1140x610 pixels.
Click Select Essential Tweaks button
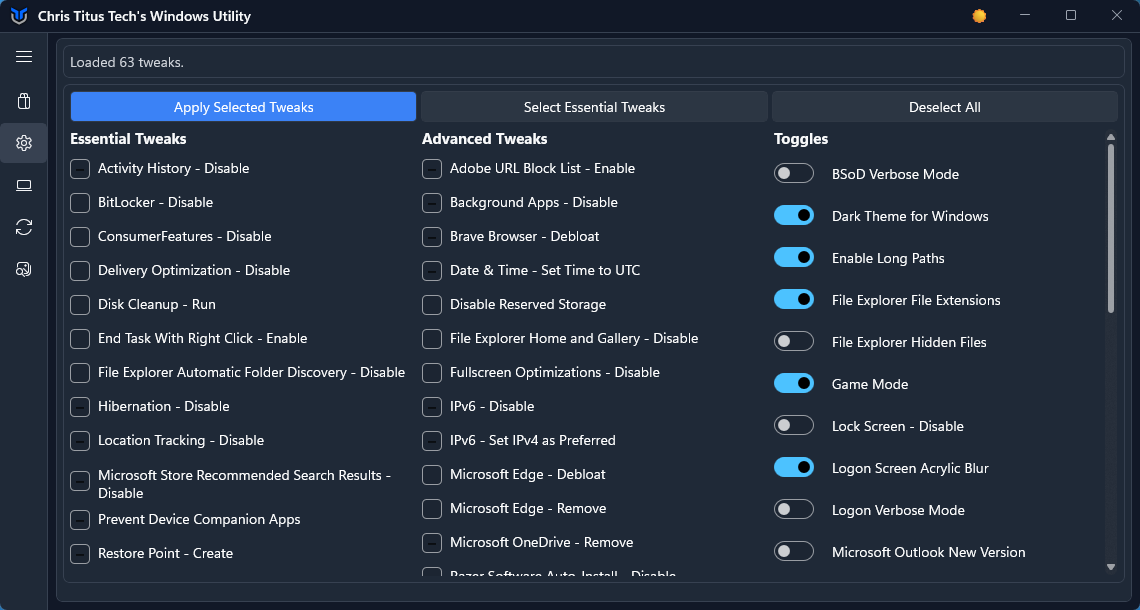(594, 107)
